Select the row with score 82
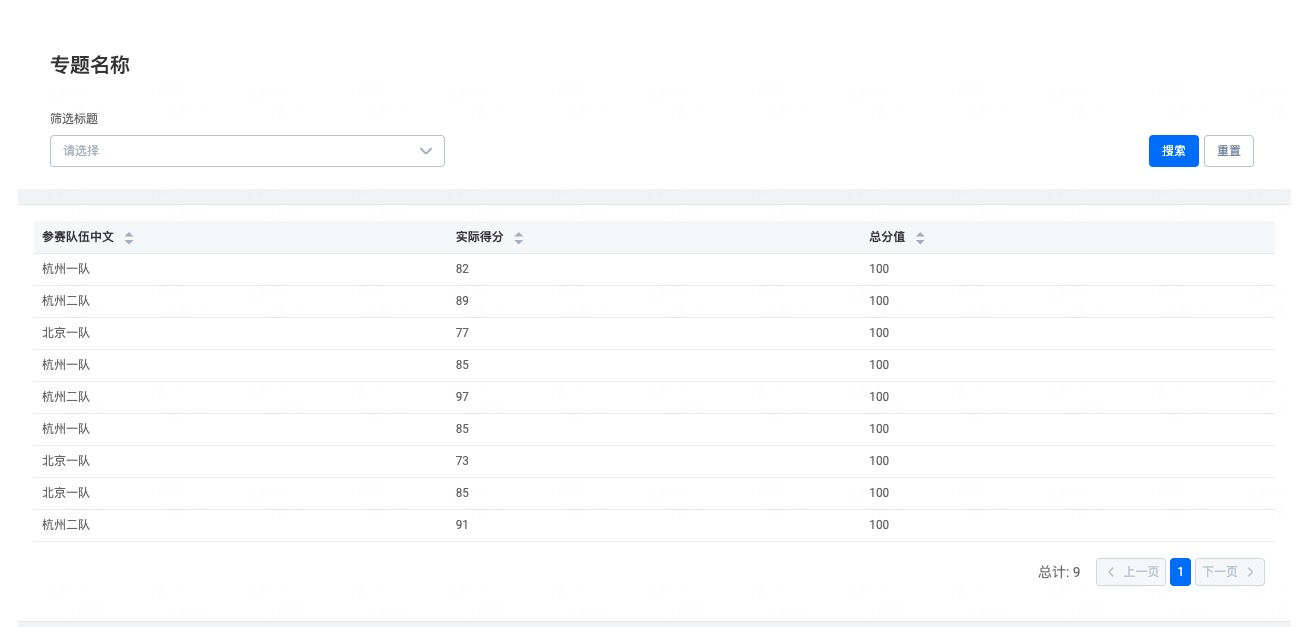Image resolution: width=1310 pixels, height=627 pixels. click(x=462, y=270)
